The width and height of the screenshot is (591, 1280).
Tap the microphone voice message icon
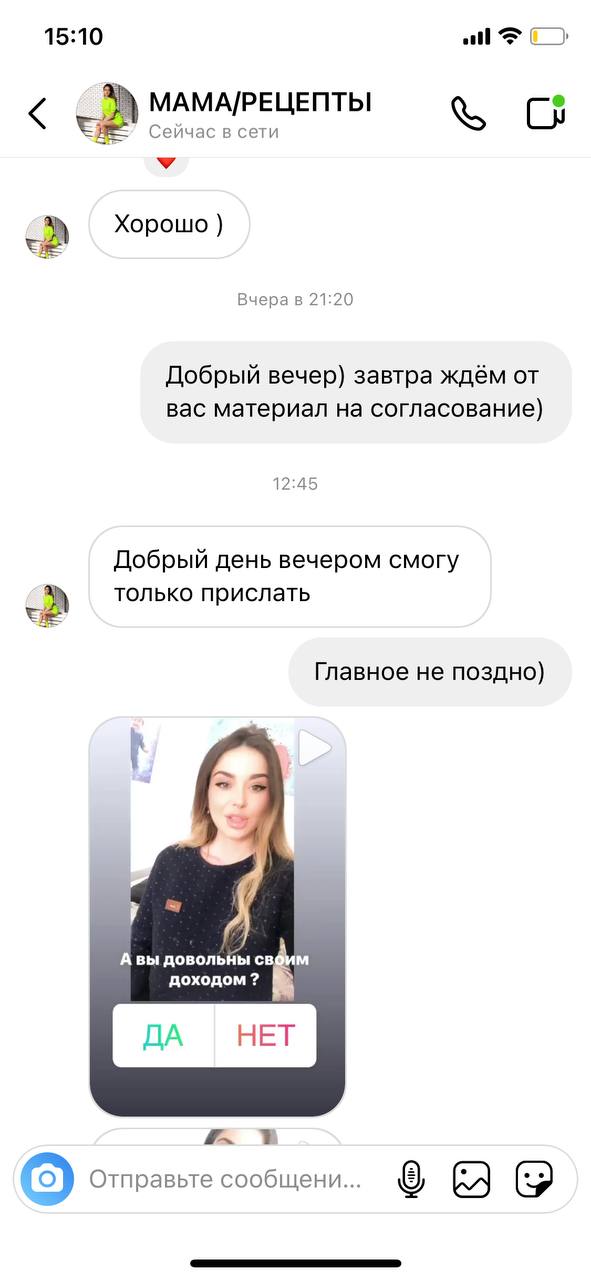click(411, 1179)
